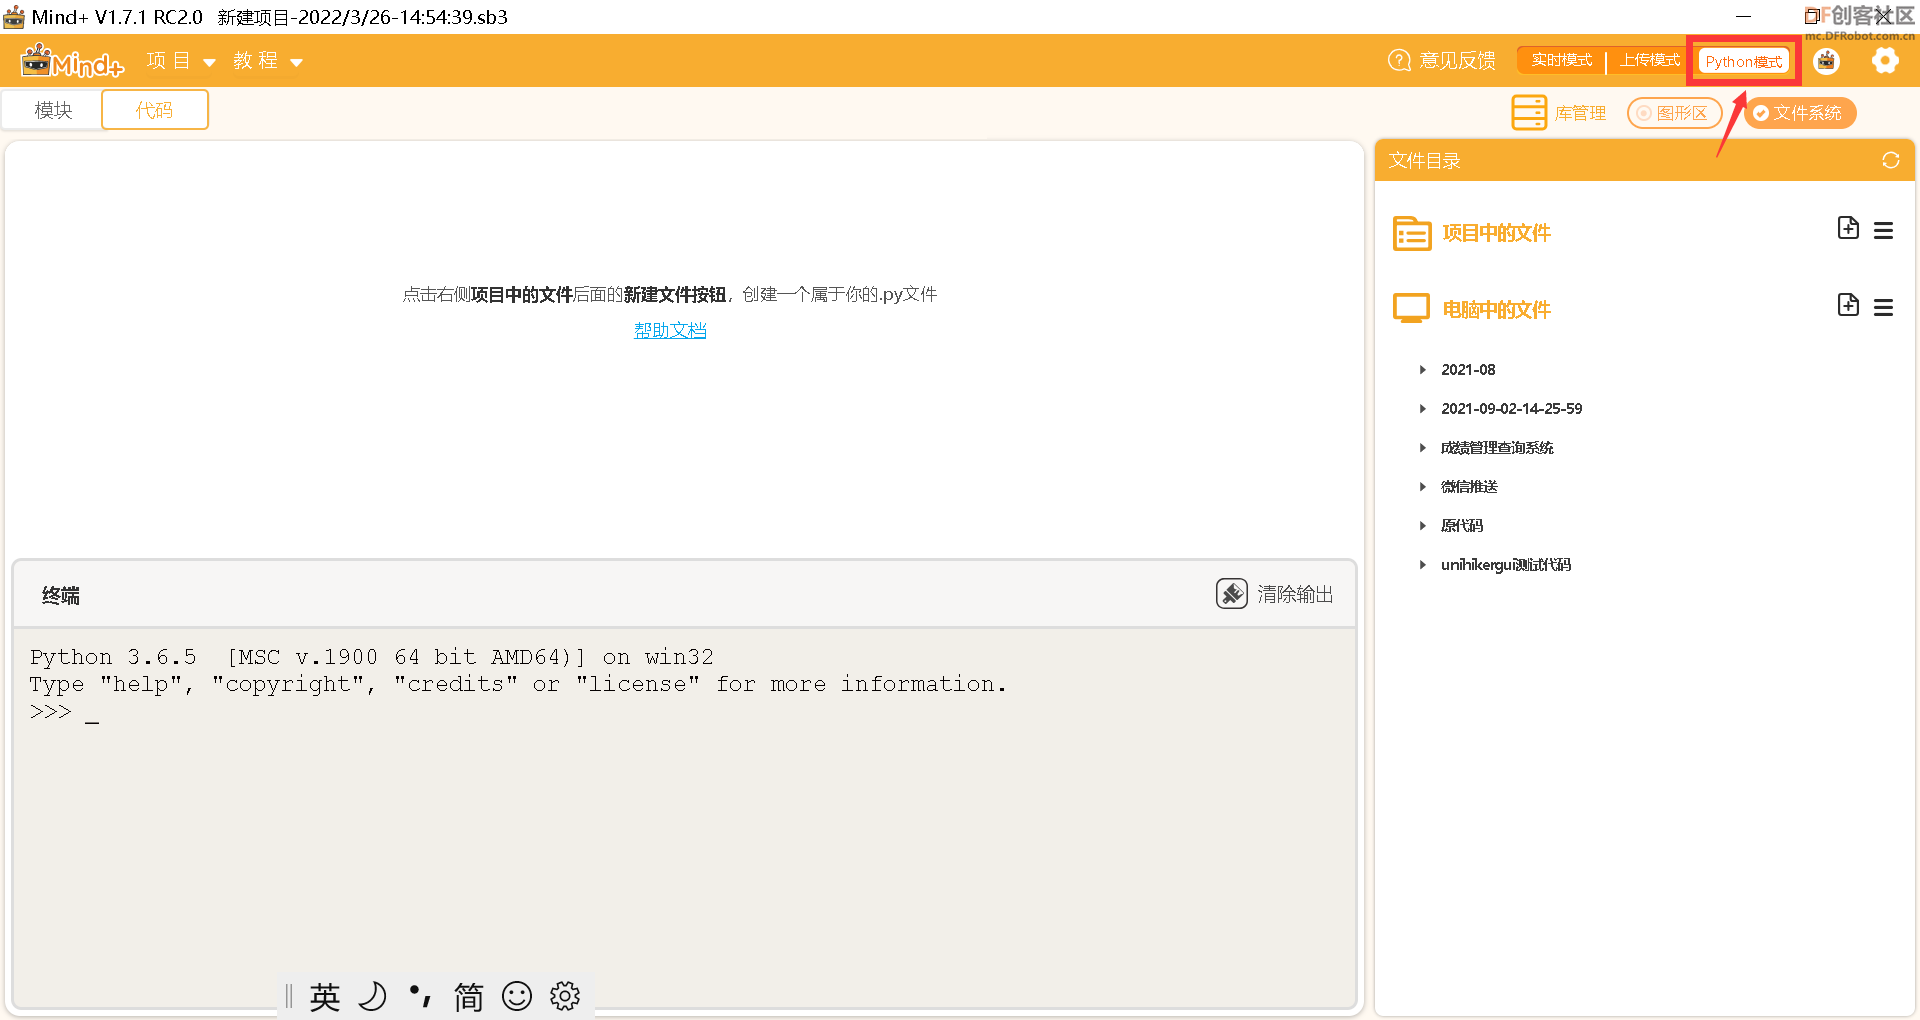Toggle IME 简 simplified Chinese icon

pyautogui.click(x=469, y=997)
